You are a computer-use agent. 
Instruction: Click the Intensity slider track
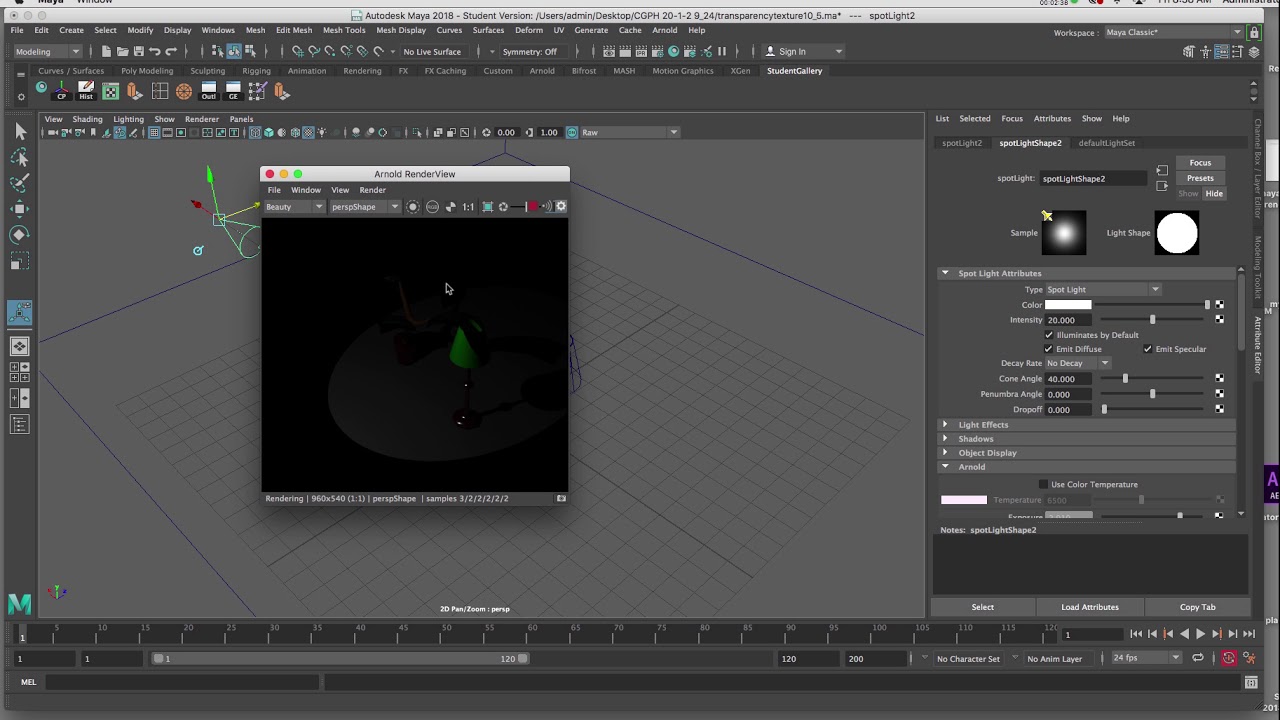pos(1152,320)
